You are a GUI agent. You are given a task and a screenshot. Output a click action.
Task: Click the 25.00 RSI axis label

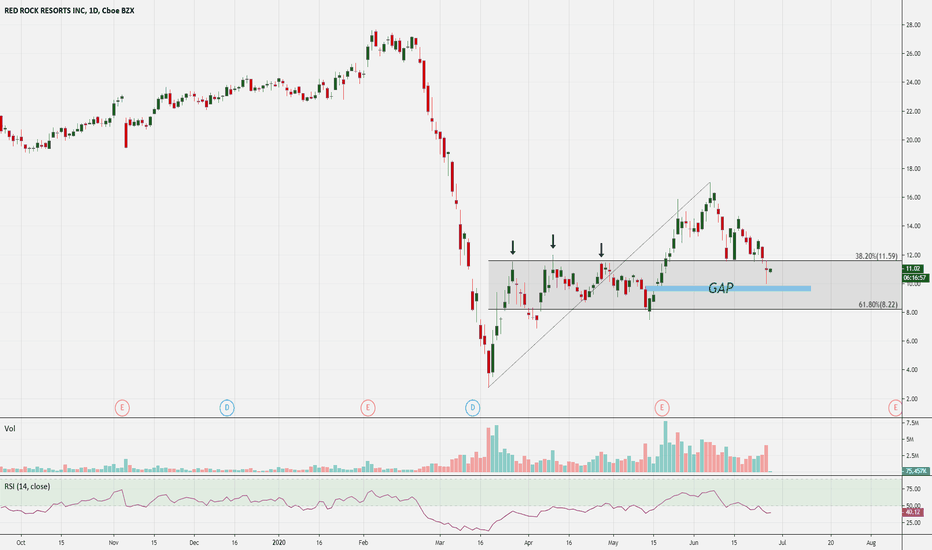(913, 523)
